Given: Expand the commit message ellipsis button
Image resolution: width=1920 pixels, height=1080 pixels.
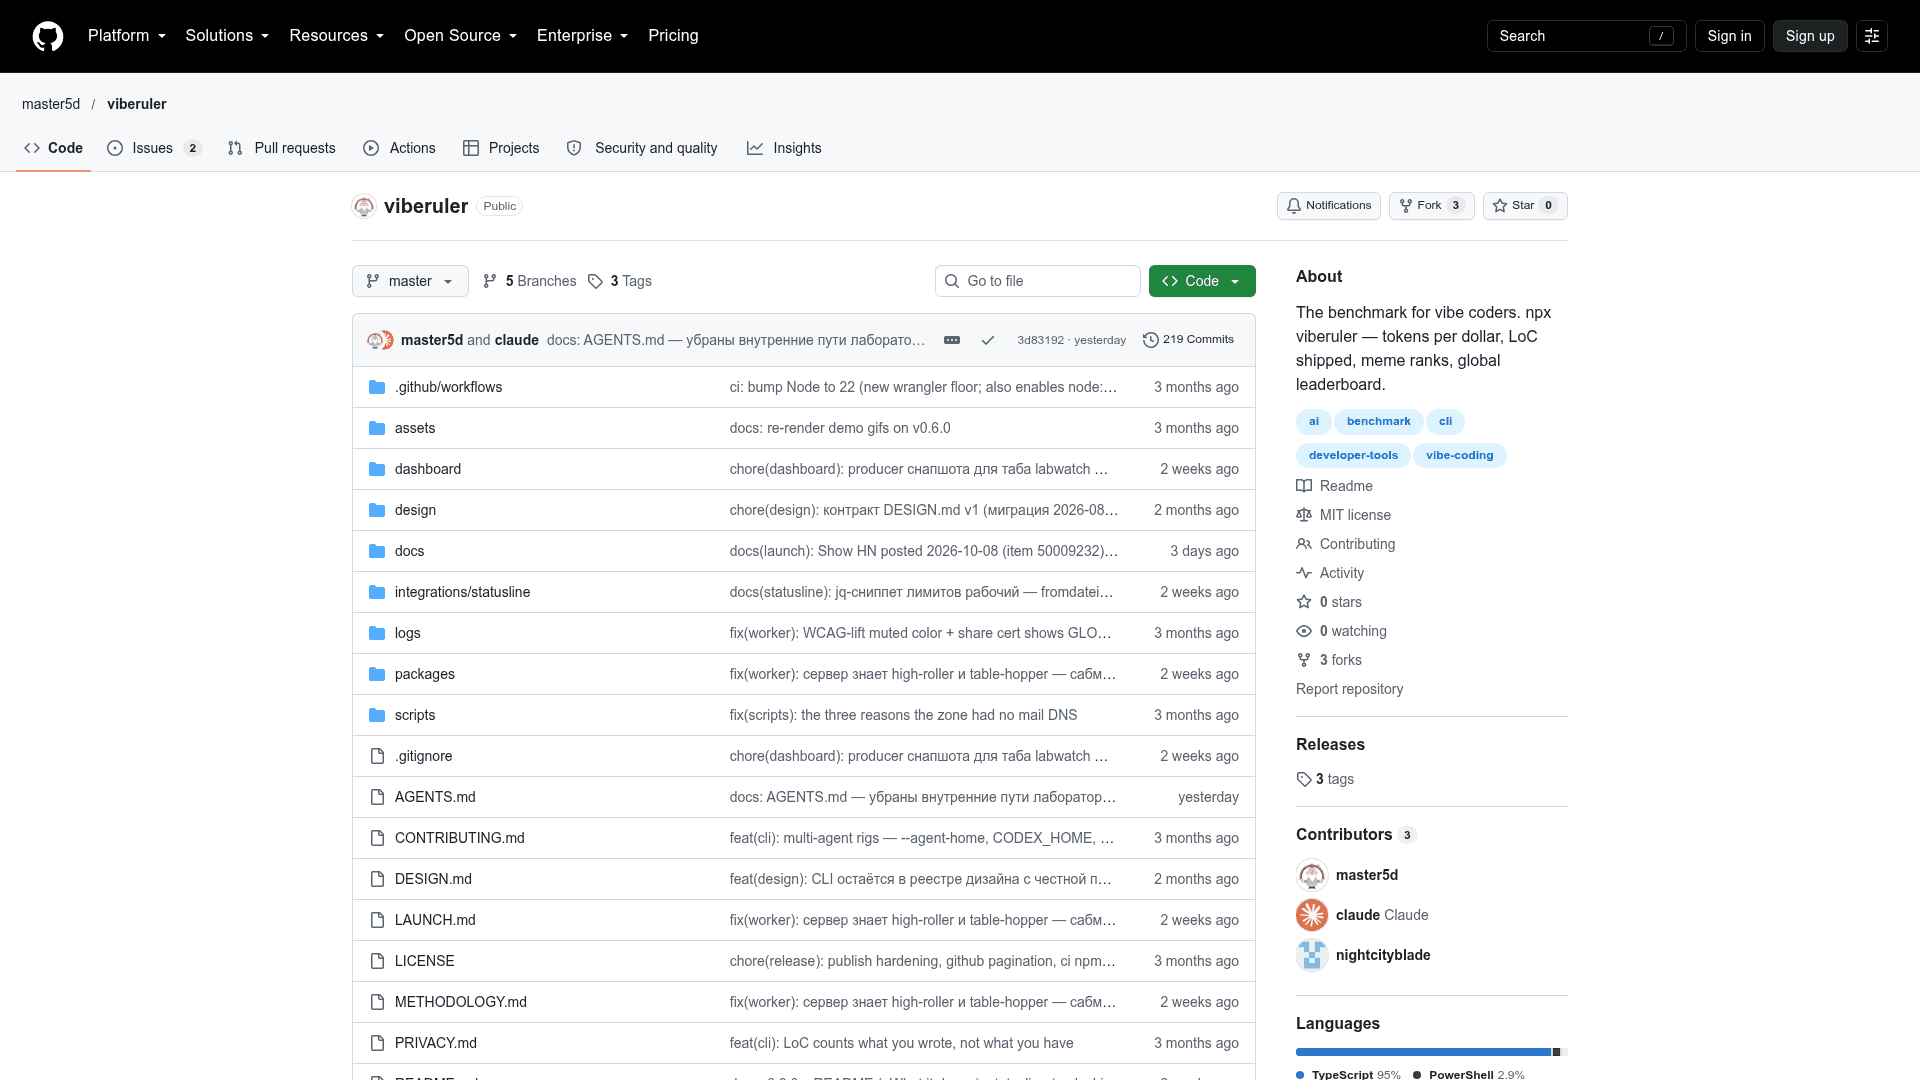Looking at the screenshot, I should tap(952, 340).
